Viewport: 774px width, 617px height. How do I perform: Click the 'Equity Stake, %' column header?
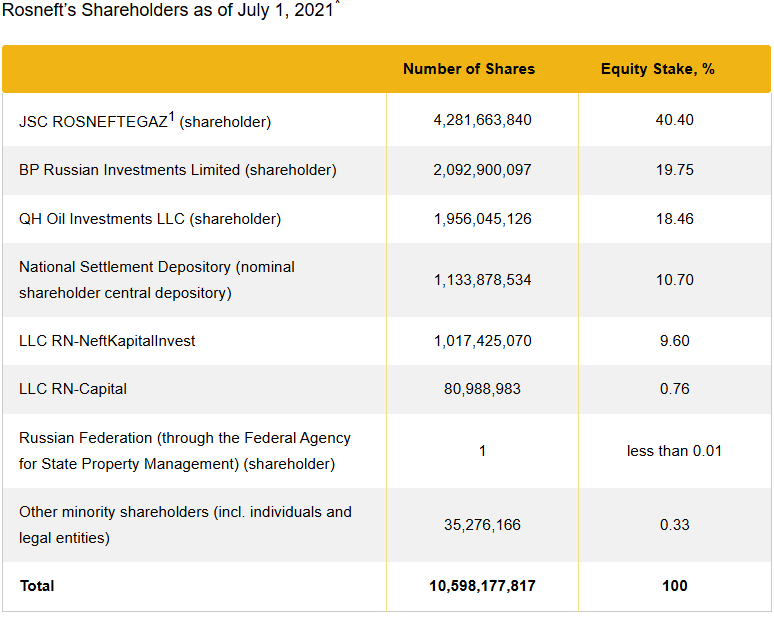pyautogui.click(x=657, y=69)
